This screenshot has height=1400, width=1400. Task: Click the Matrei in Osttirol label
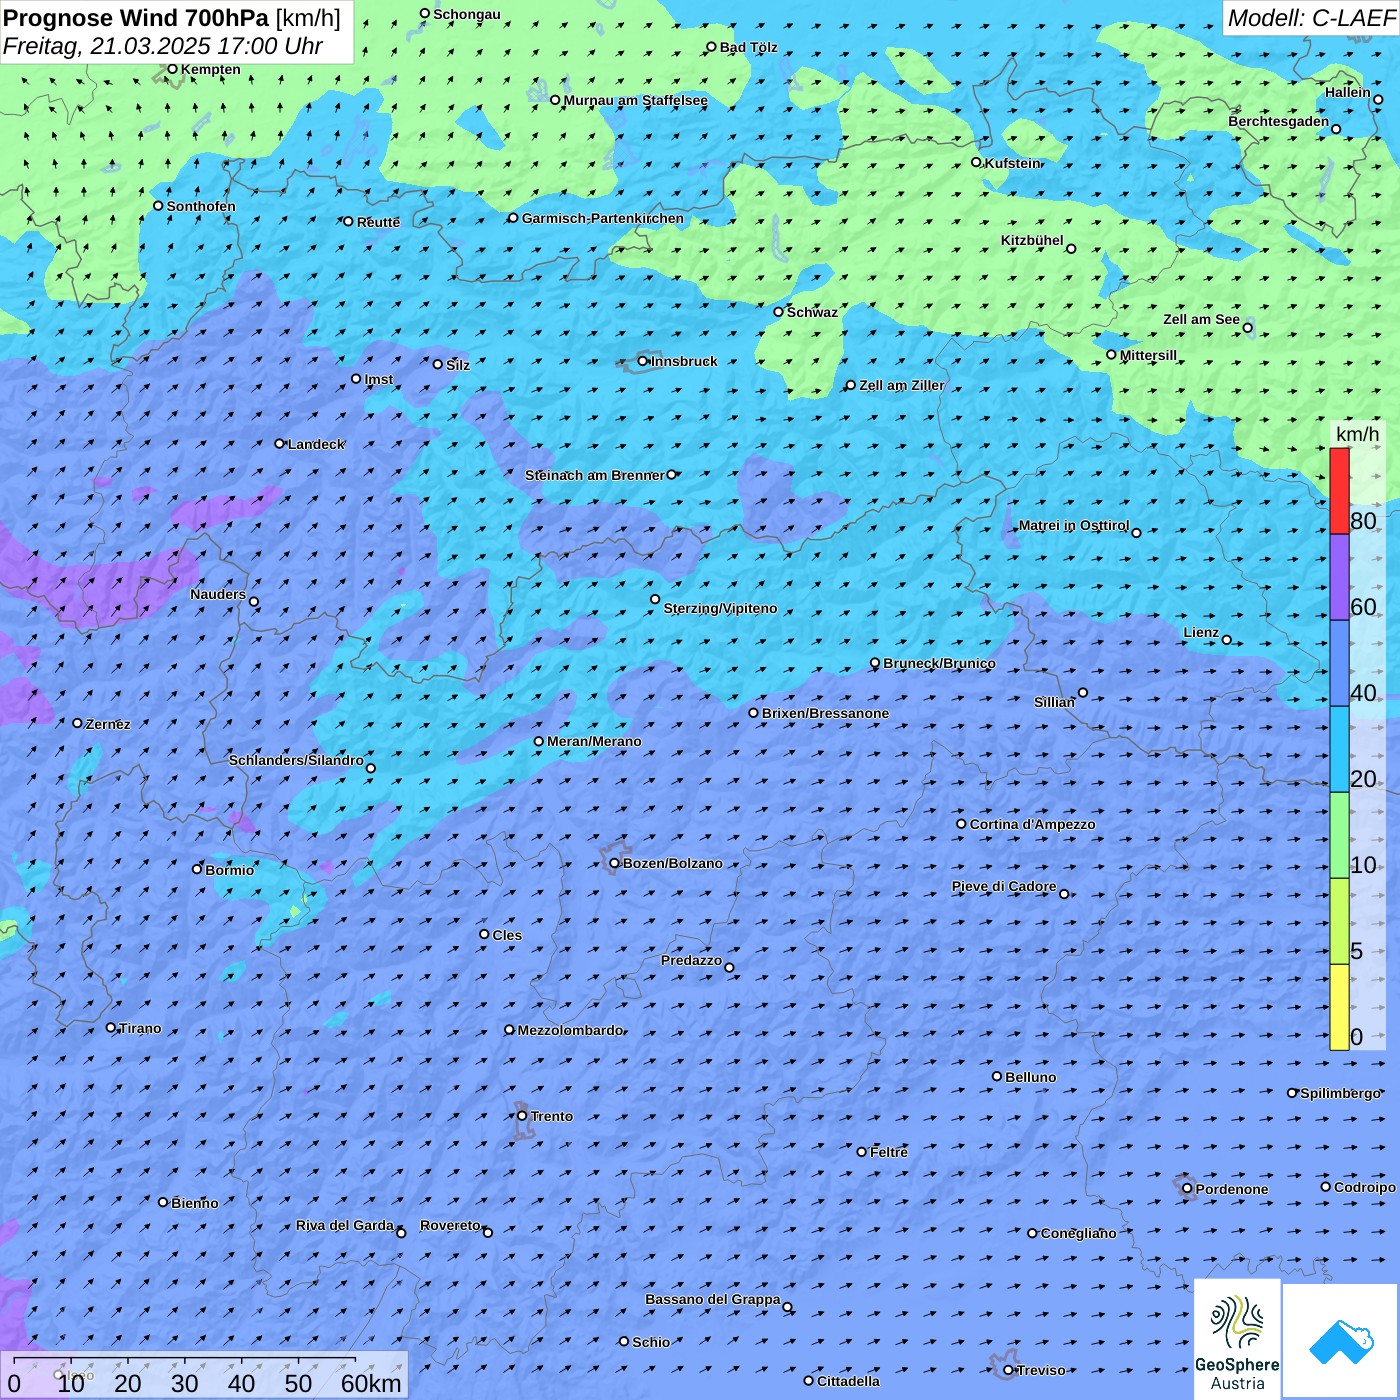(1073, 525)
